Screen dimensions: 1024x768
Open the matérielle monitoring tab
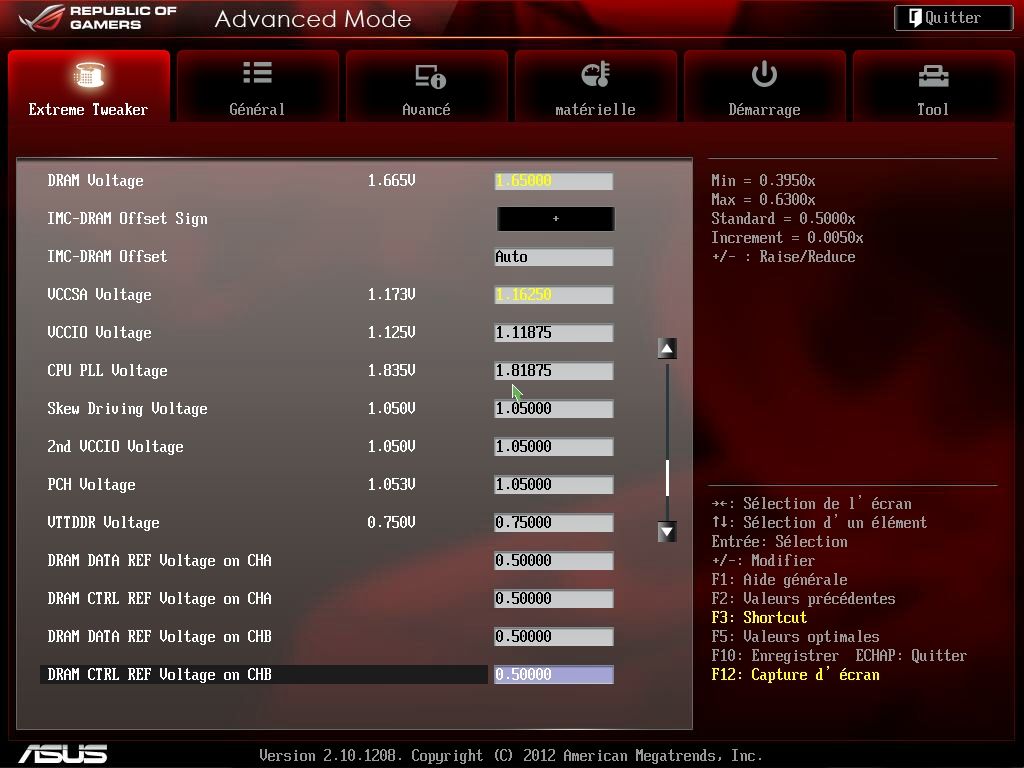coord(596,86)
